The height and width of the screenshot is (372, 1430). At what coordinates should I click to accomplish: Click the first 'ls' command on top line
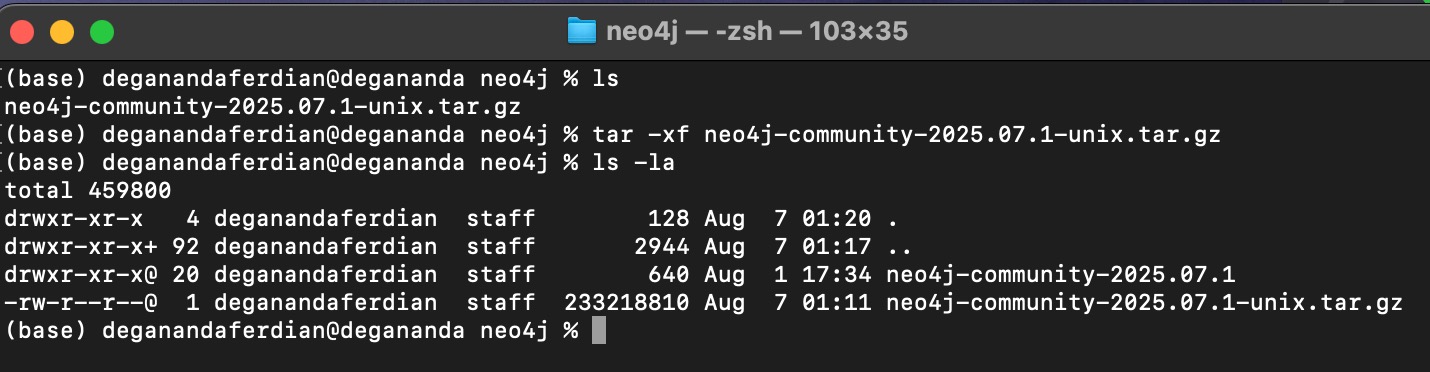pyautogui.click(x=608, y=78)
